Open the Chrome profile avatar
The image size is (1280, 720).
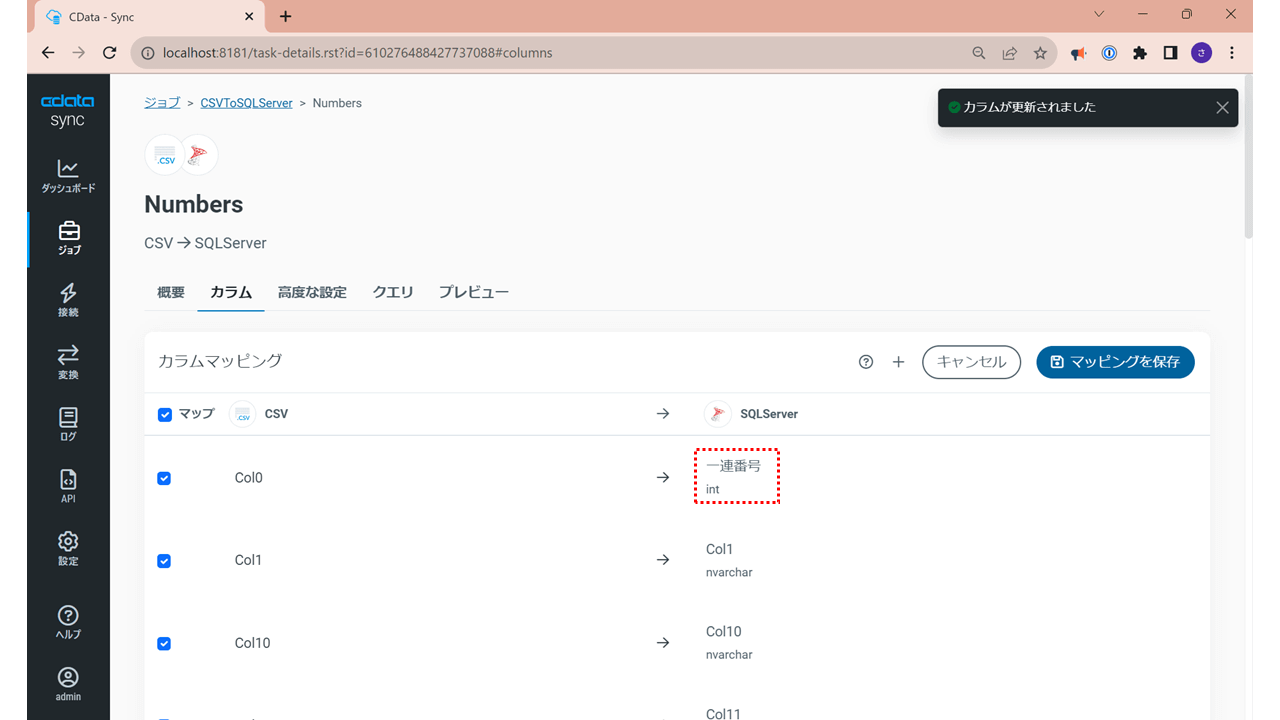[1201, 53]
